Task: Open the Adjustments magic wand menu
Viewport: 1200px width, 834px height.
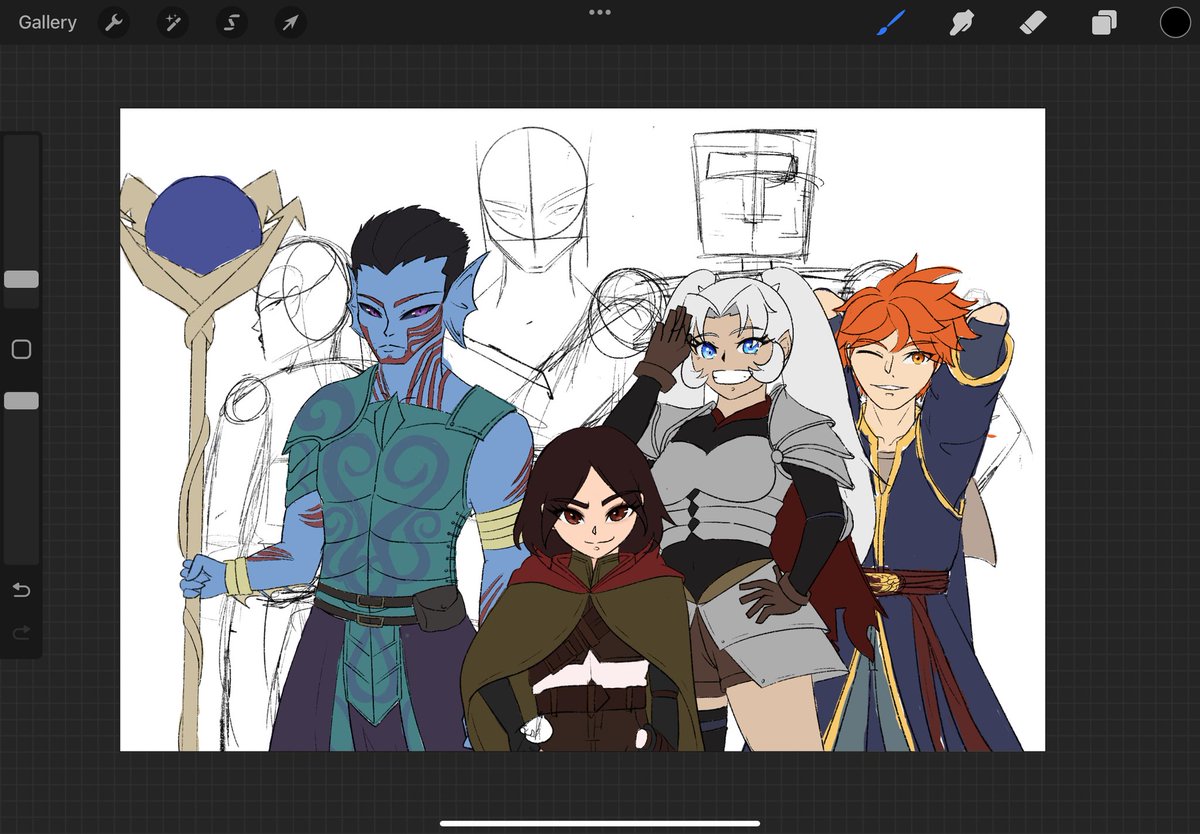Action: 172,22
